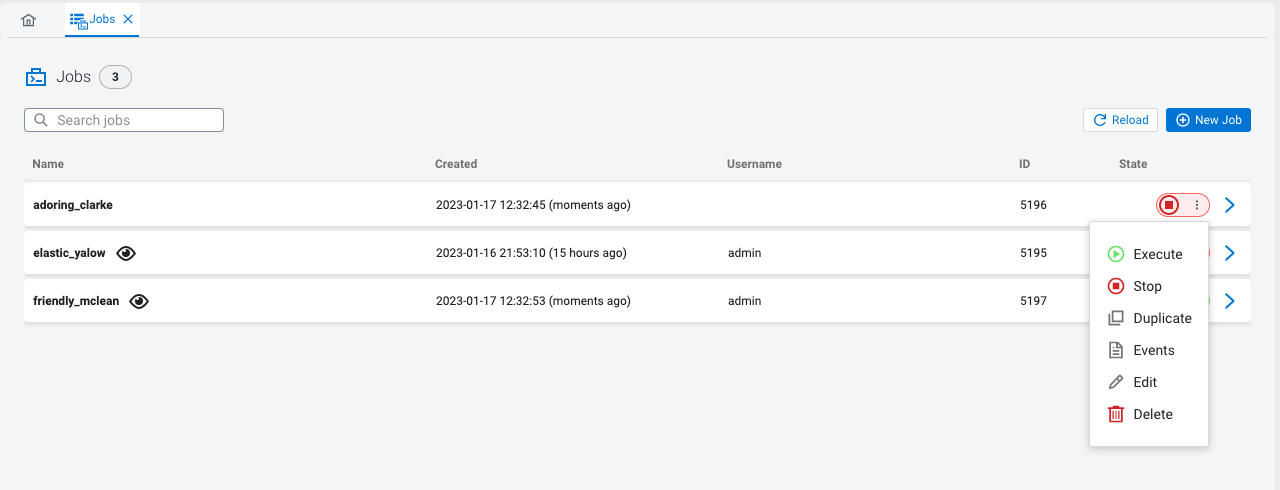Close the Jobs tab

128,19
